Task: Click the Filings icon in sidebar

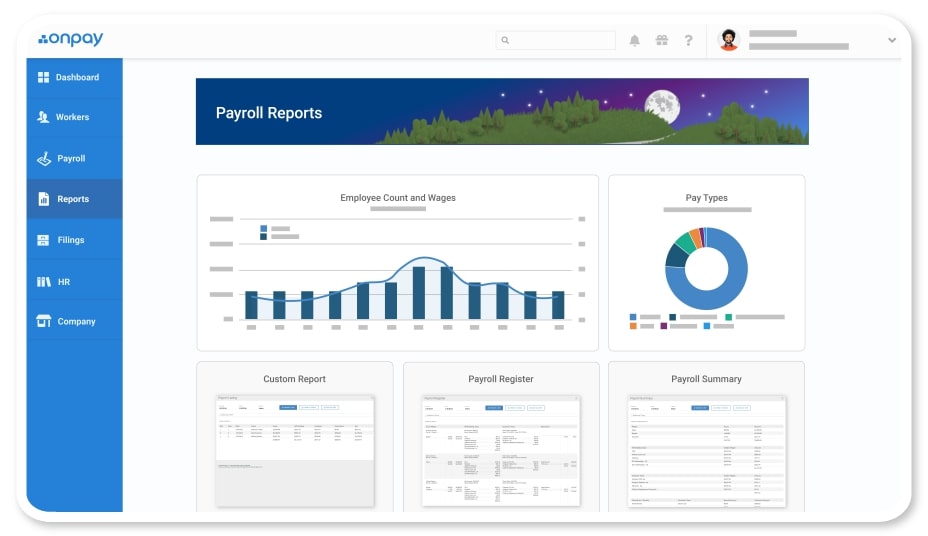Action: click(x=43, y=240)
